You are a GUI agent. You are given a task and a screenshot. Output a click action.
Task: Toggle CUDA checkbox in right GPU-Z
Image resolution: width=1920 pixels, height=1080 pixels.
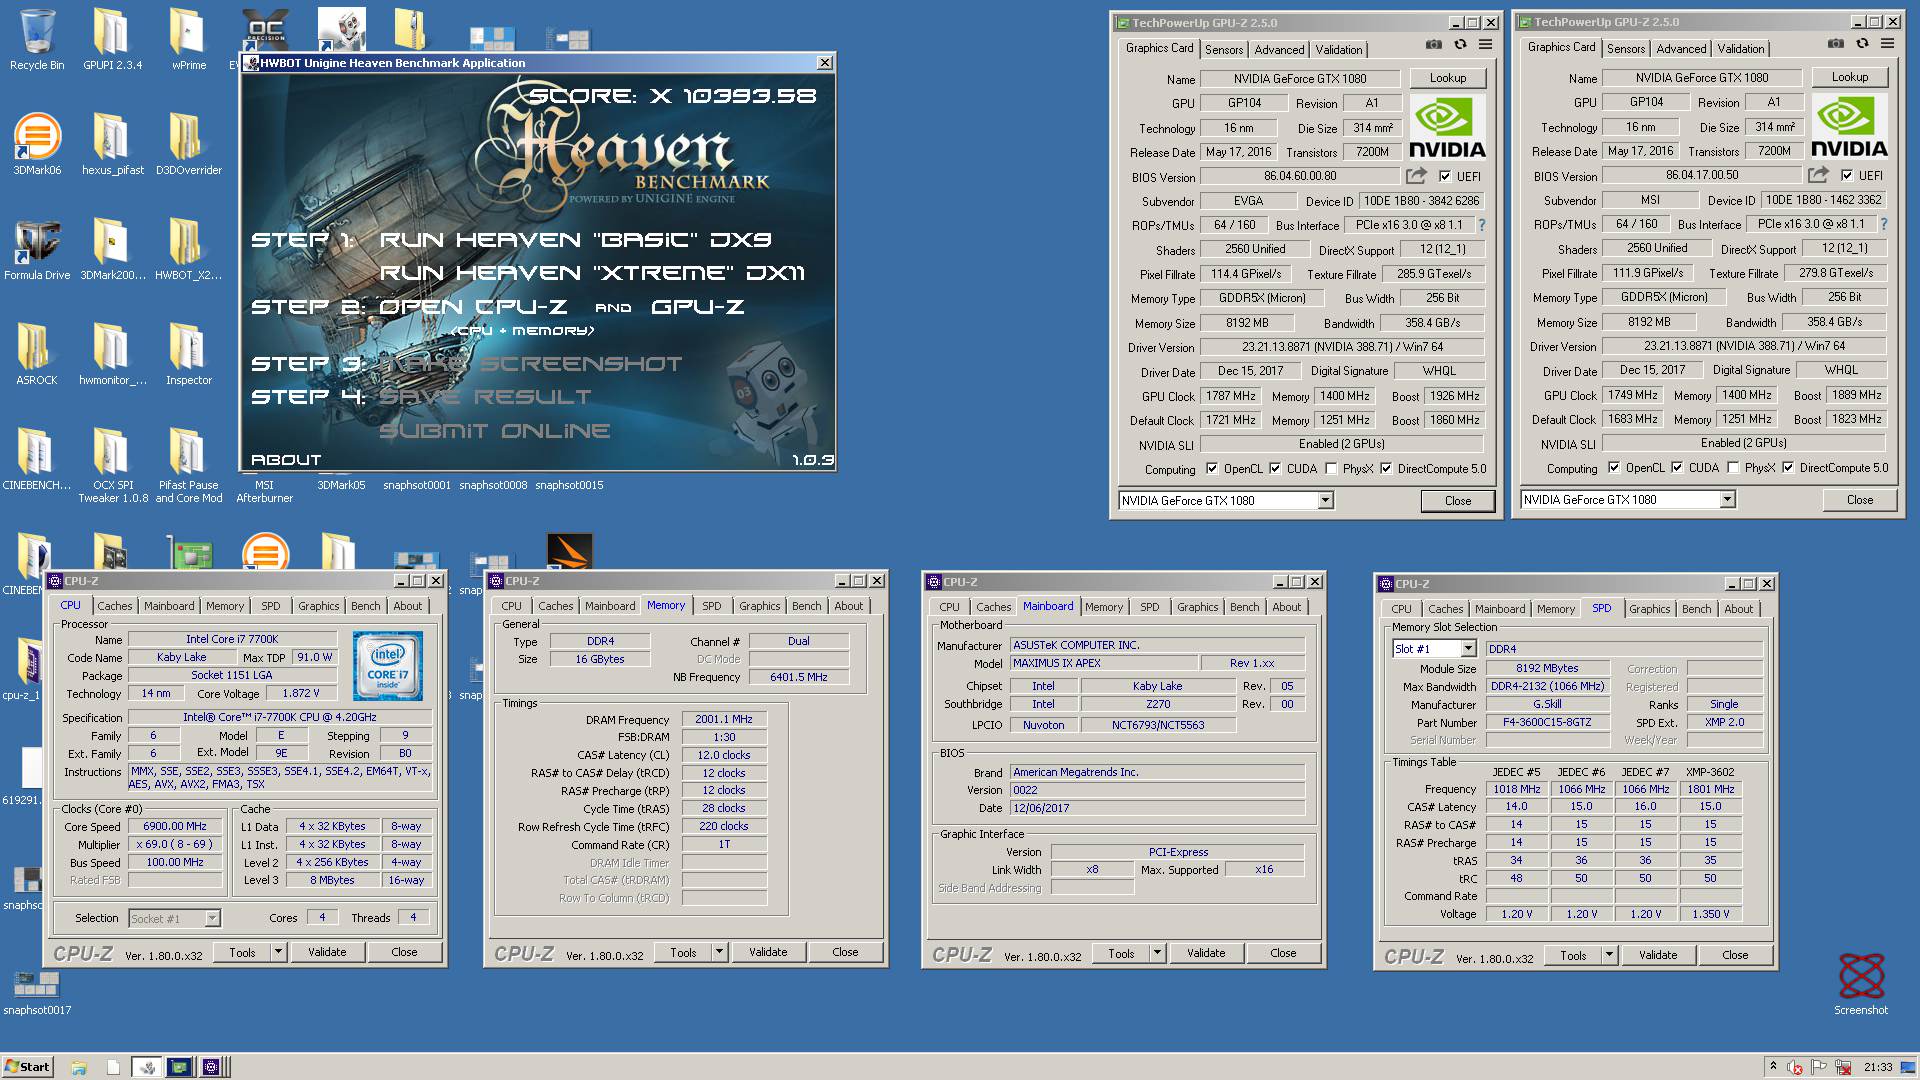click(1677, 468)
